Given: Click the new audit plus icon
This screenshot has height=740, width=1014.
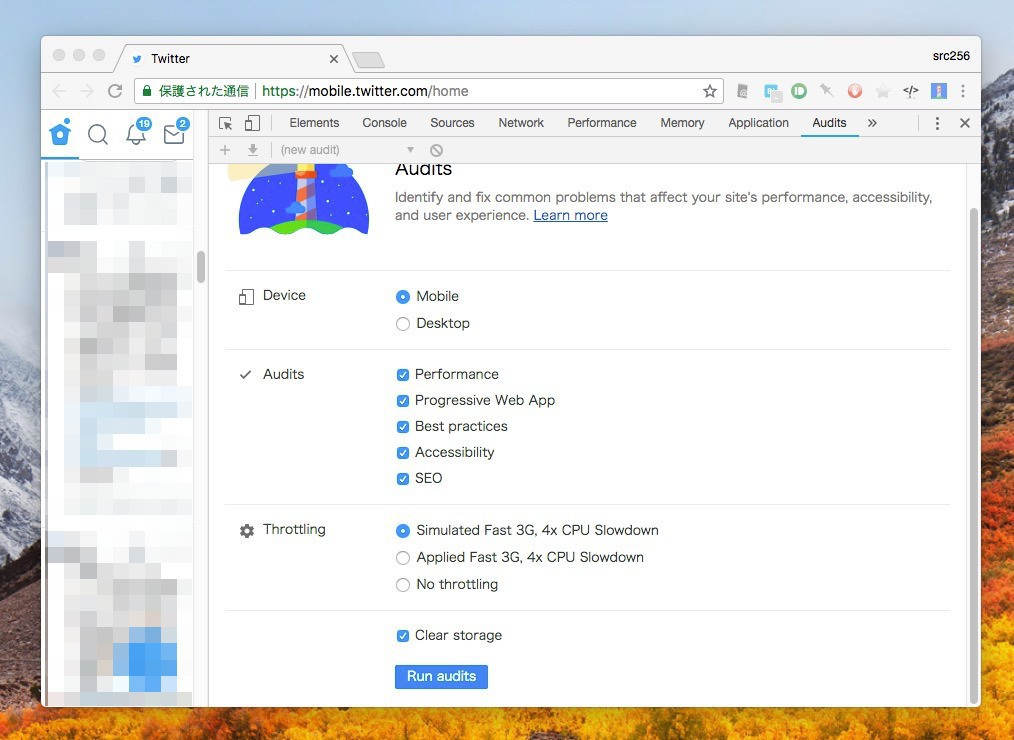Looking at the screenshot, I should (x=224, y=150).
